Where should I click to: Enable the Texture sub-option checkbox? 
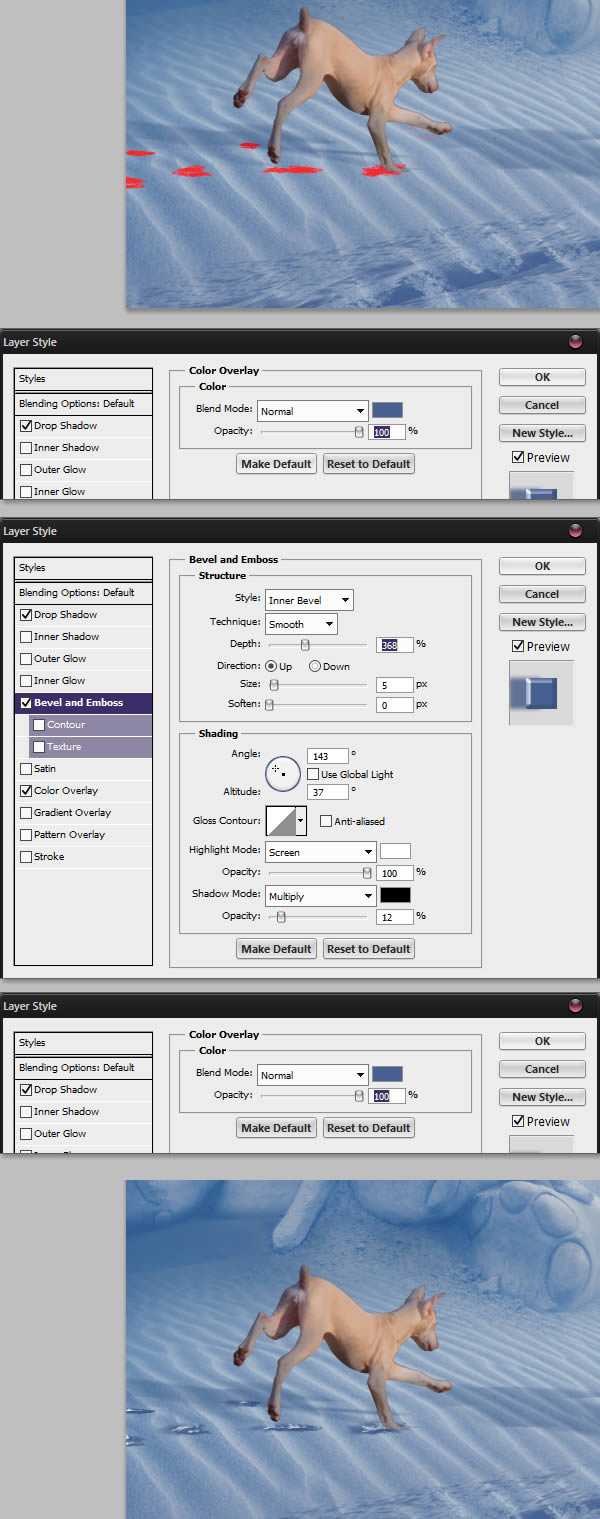coord(39,747)
